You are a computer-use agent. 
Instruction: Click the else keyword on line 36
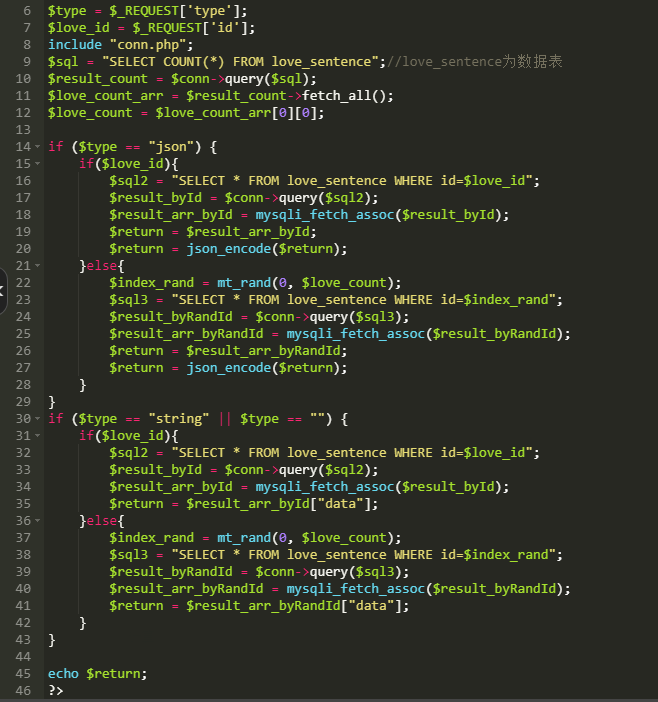coord(102,521)
